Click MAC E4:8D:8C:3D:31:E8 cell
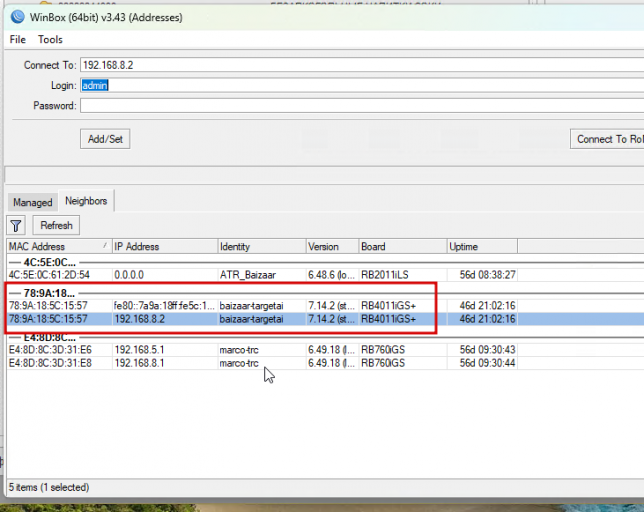Viewport: 644px width, 512px height. coord(50,363)
